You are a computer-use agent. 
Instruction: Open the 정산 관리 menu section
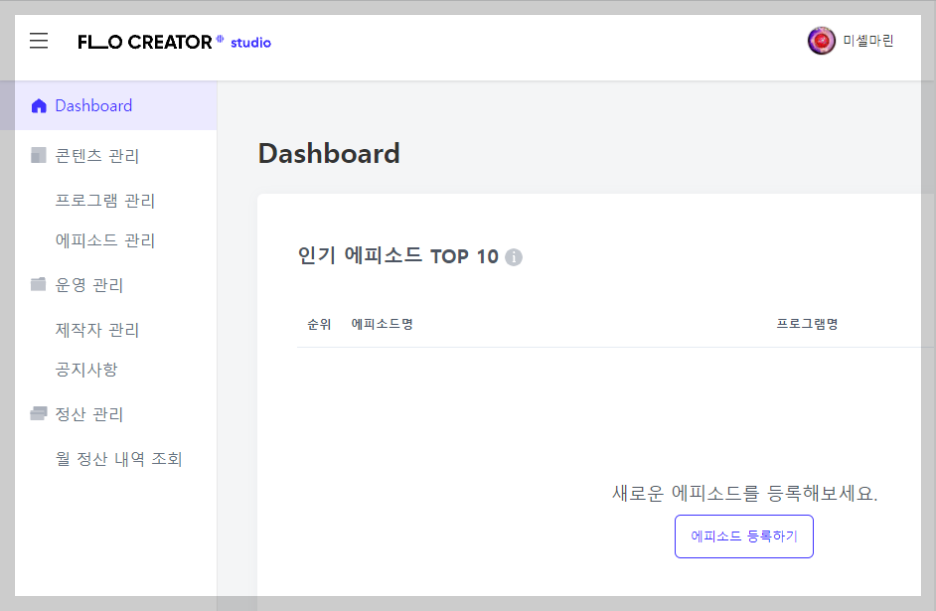click(89, 414)
